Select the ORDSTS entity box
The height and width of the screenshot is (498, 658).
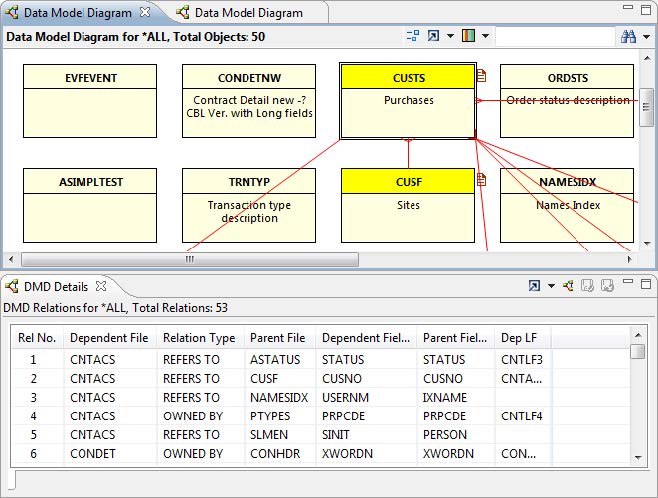pyautogui.click(x=567, y=101)
